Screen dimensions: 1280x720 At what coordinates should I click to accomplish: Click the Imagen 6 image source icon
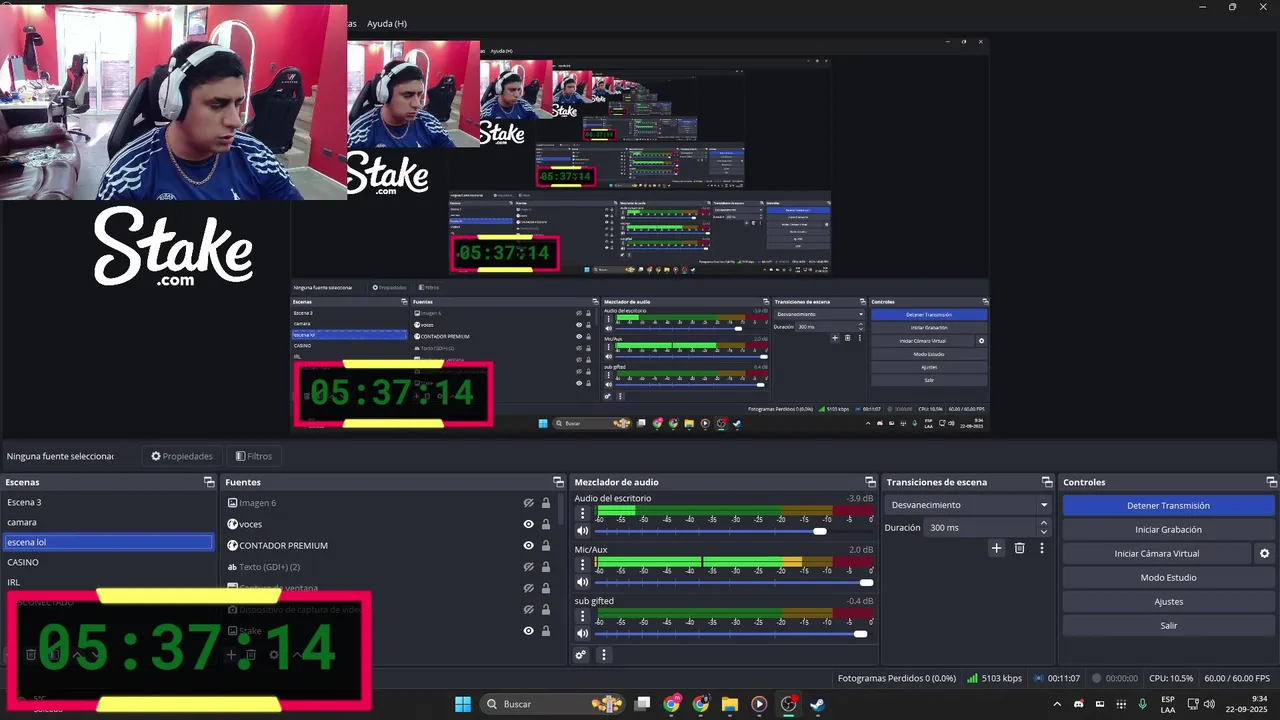tap(233, 503)
